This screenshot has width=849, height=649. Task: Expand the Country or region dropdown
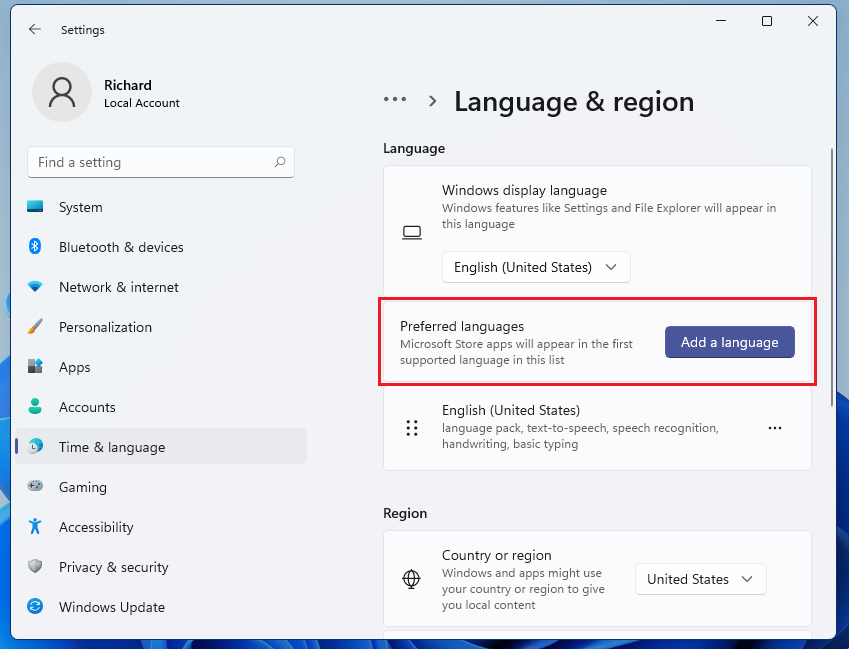pyautogui.click(x=700, y=579)
